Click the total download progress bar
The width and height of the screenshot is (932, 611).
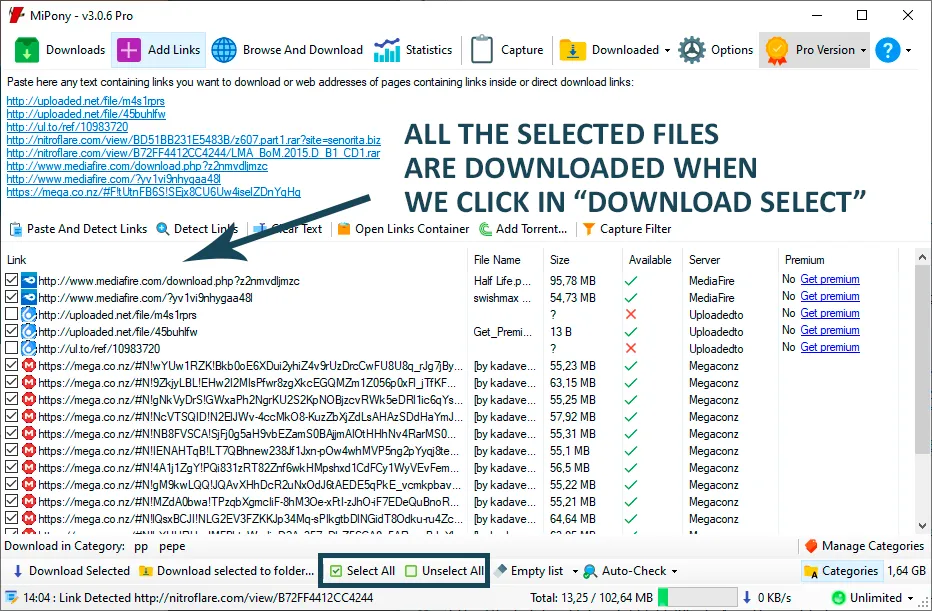point(697,597)
